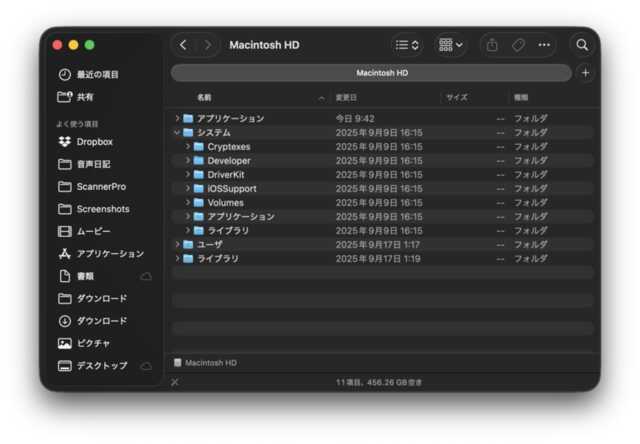Expand the top-level ライブラリ folder
Image resolution: width=640 pixels, height=444 pixels.
click(177, 258)
